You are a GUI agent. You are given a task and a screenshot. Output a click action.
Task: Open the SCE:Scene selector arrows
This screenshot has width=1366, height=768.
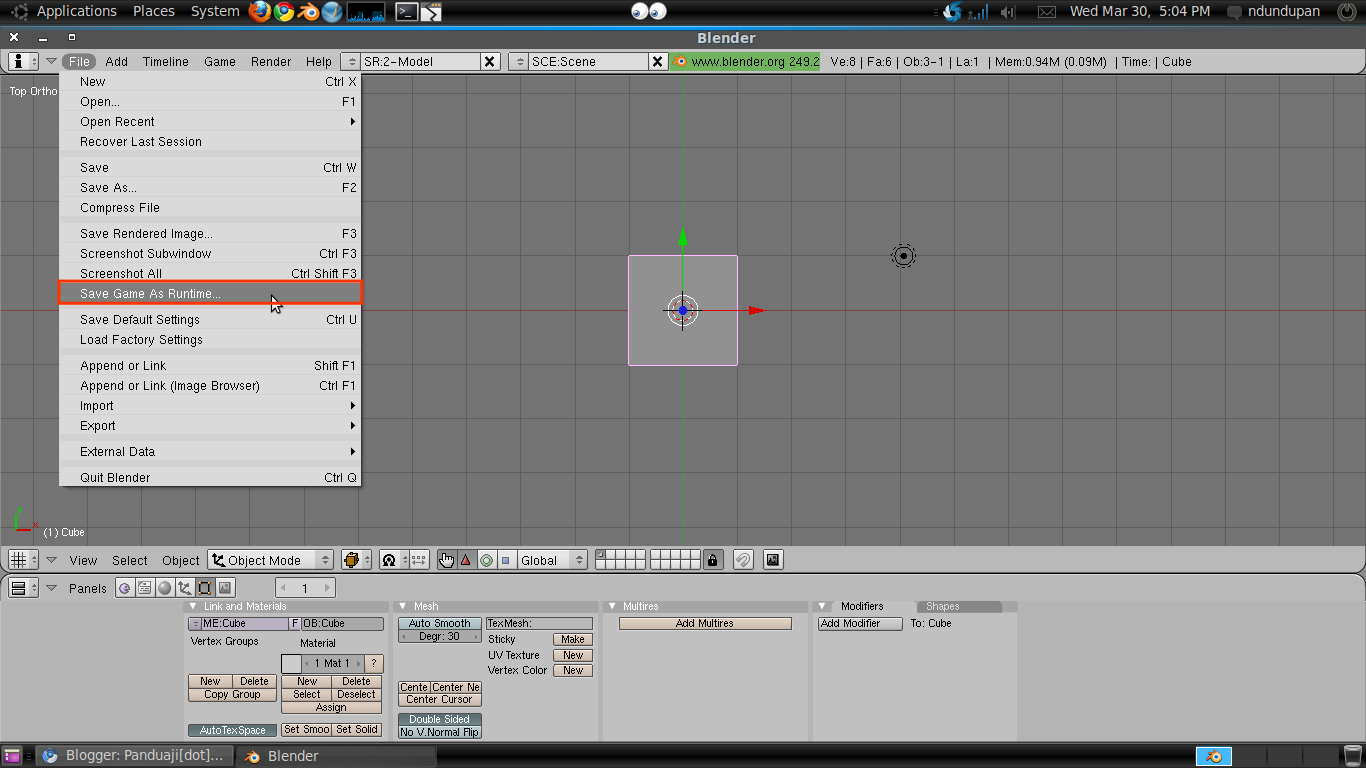click(x=518, y=61)
